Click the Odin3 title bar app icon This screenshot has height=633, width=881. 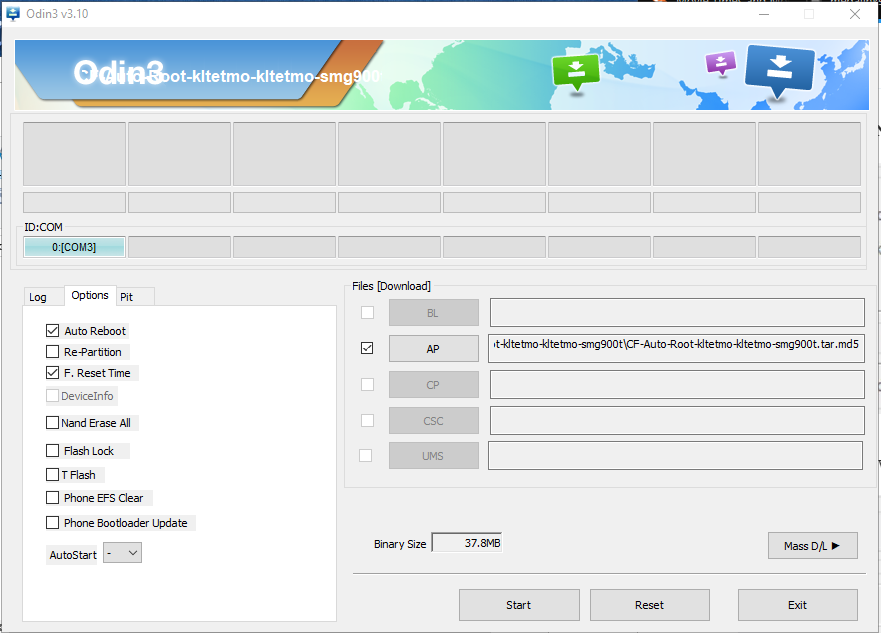[12, 13]
